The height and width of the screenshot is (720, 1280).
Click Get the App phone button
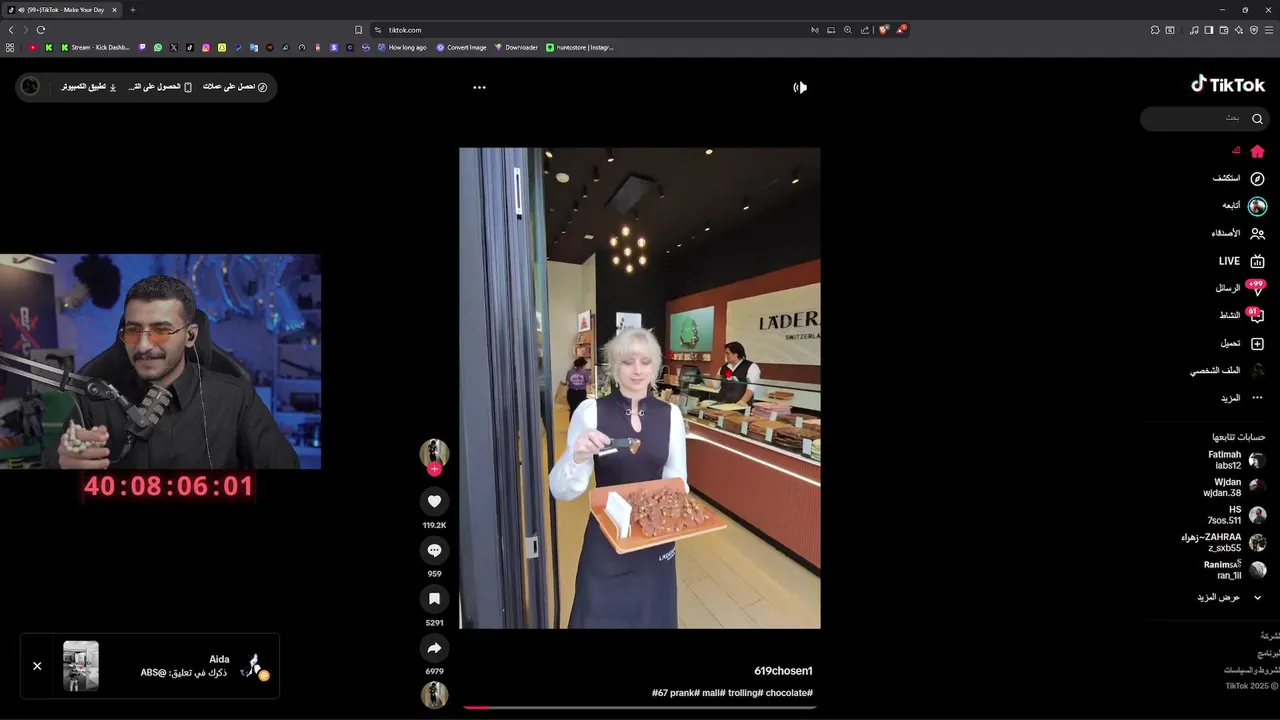[160, 87]
